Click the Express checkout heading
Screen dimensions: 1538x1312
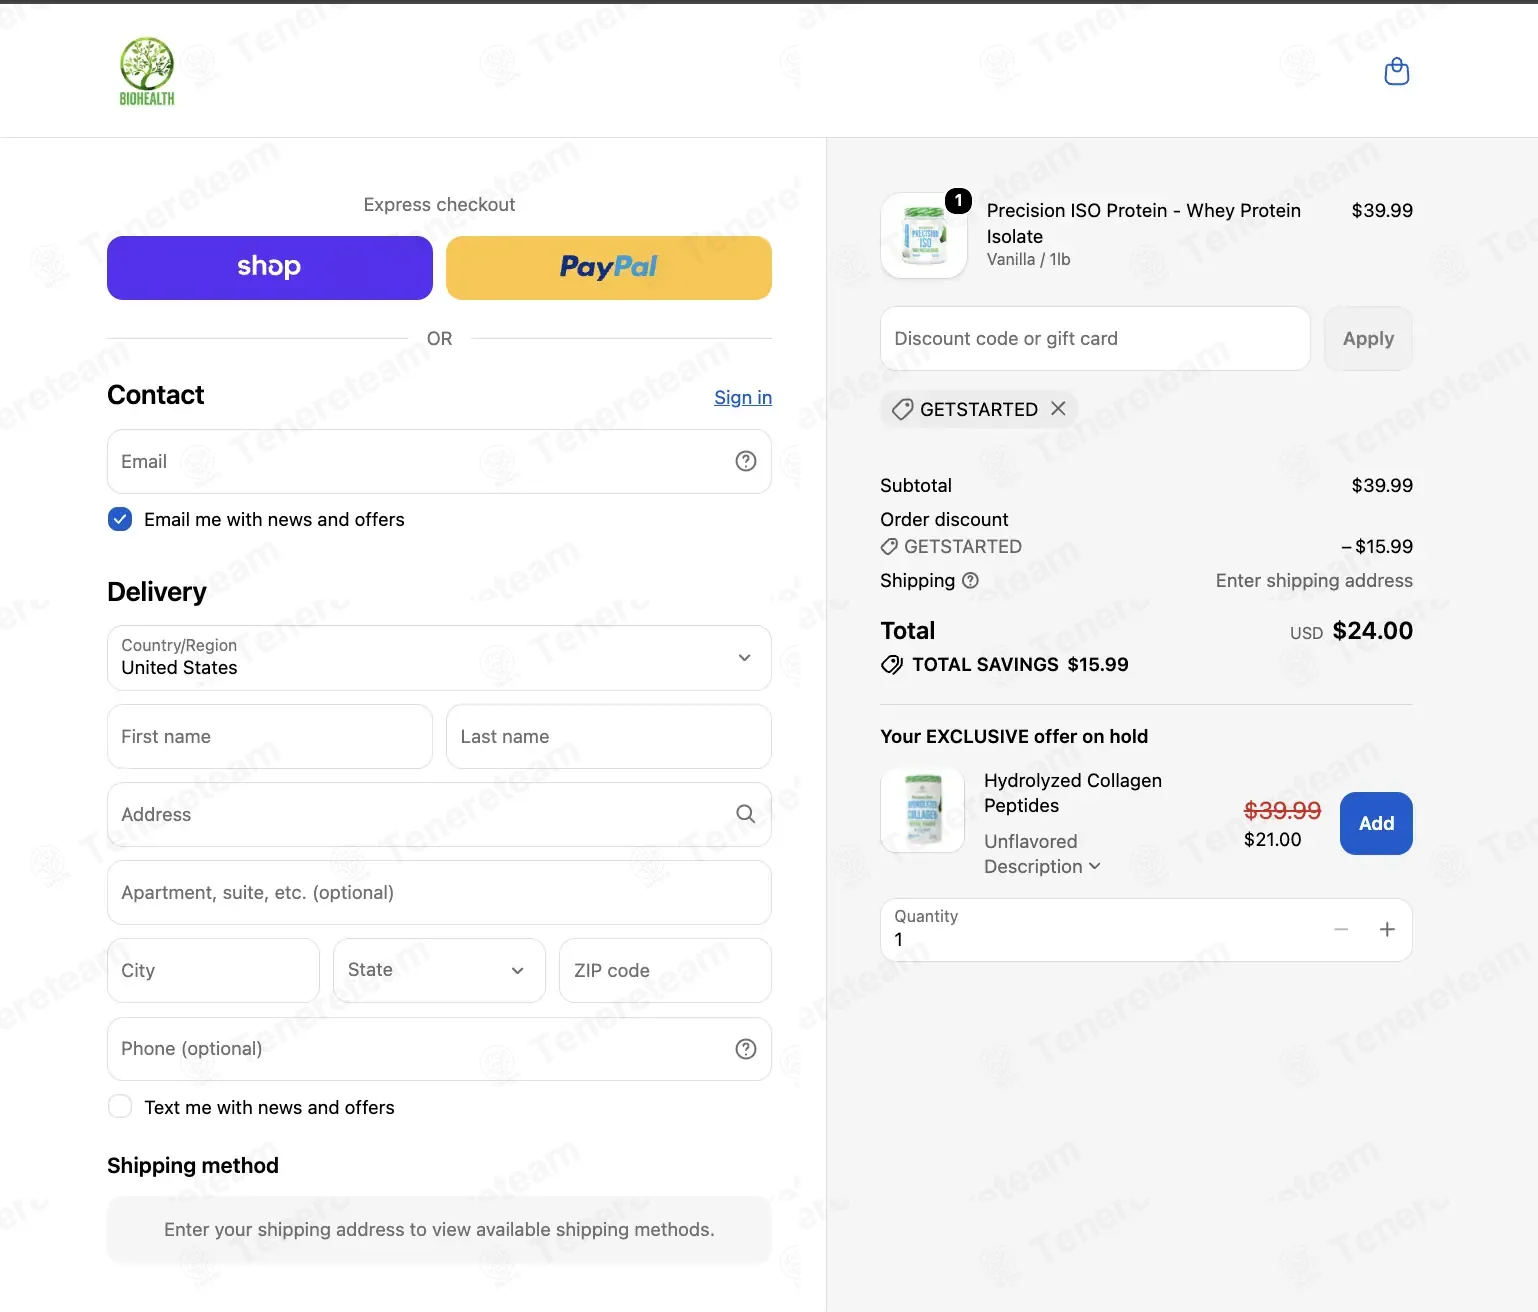[x=439, y=205]
